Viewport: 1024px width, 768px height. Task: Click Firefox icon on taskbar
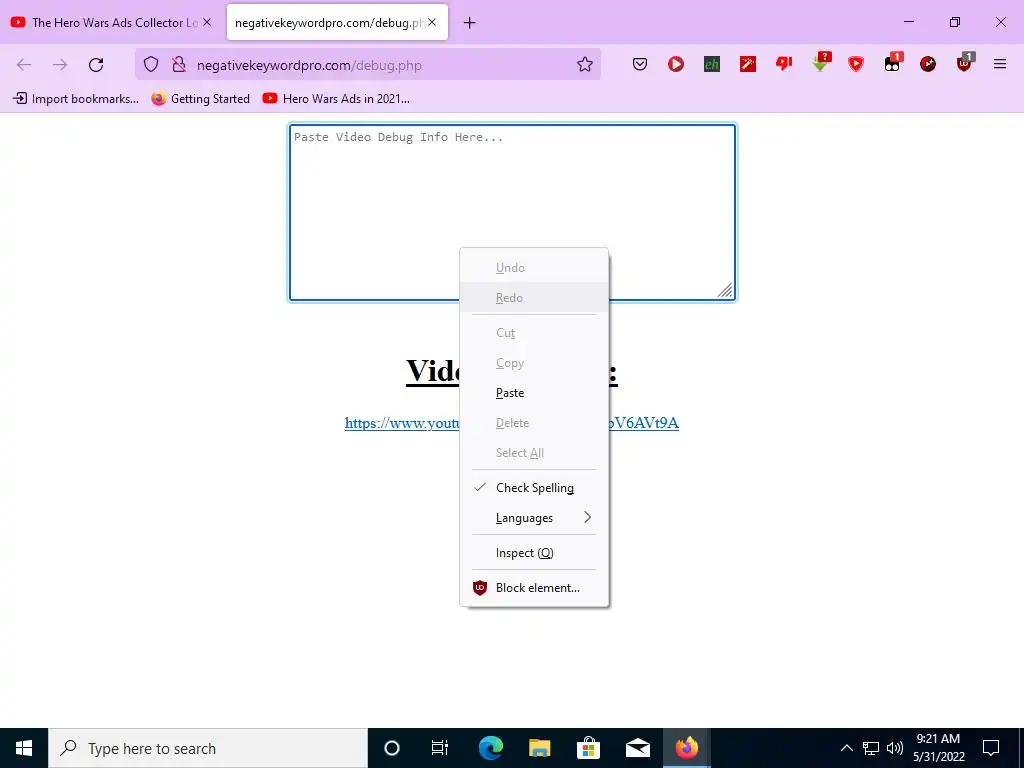686,748
